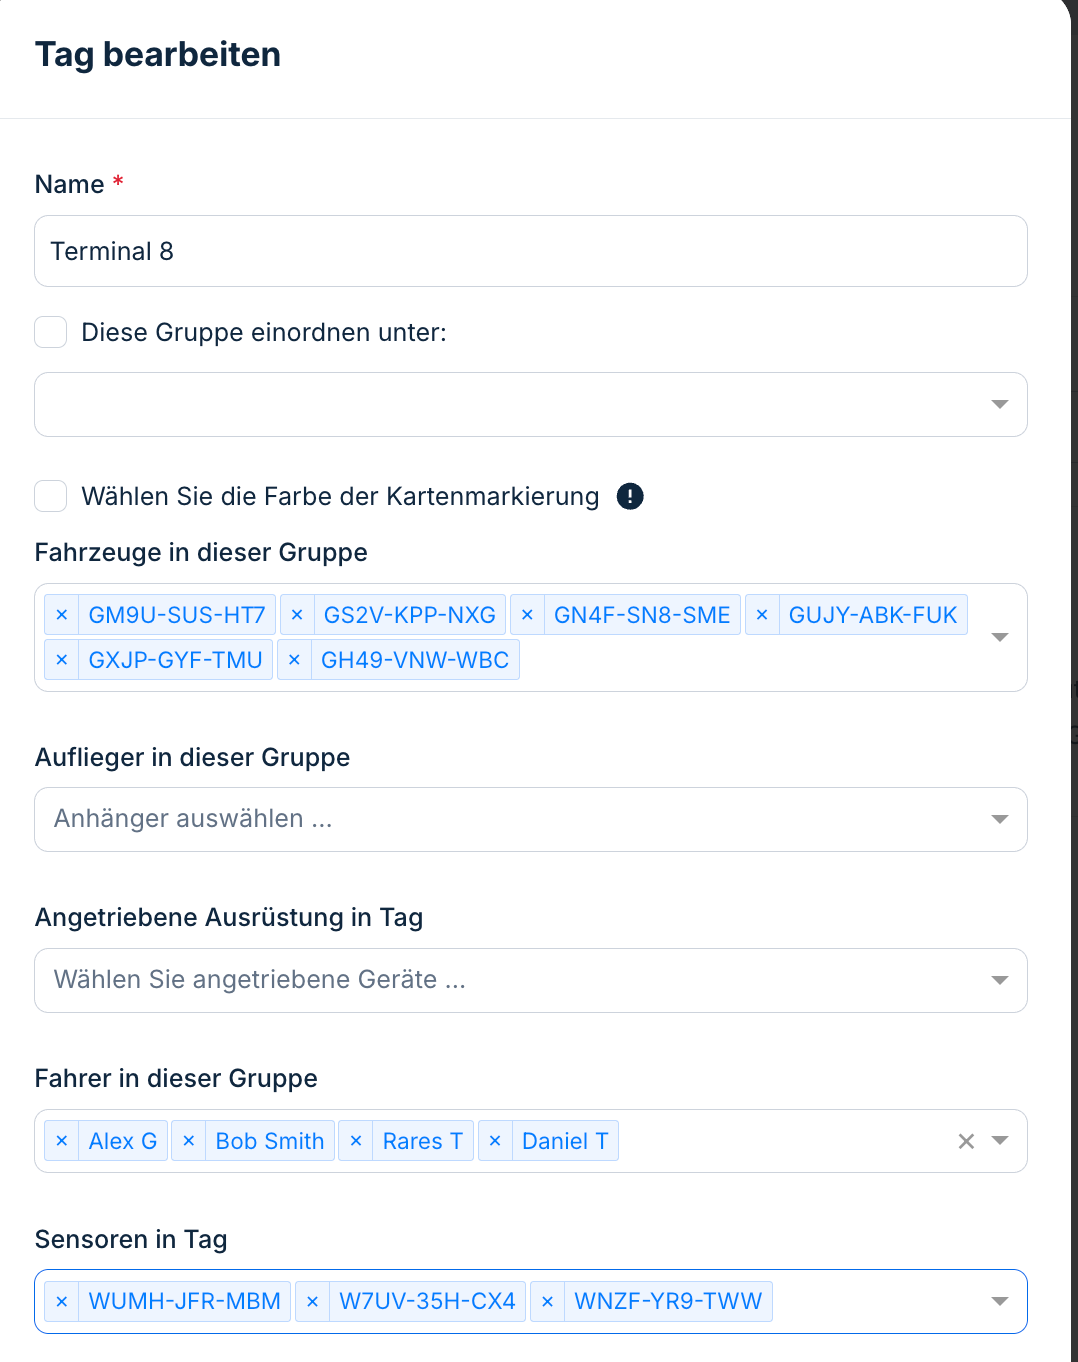Remove vehicle tag GXJP-GYF-TMU
1078x1362 pixels.
(x=62, y=660)
